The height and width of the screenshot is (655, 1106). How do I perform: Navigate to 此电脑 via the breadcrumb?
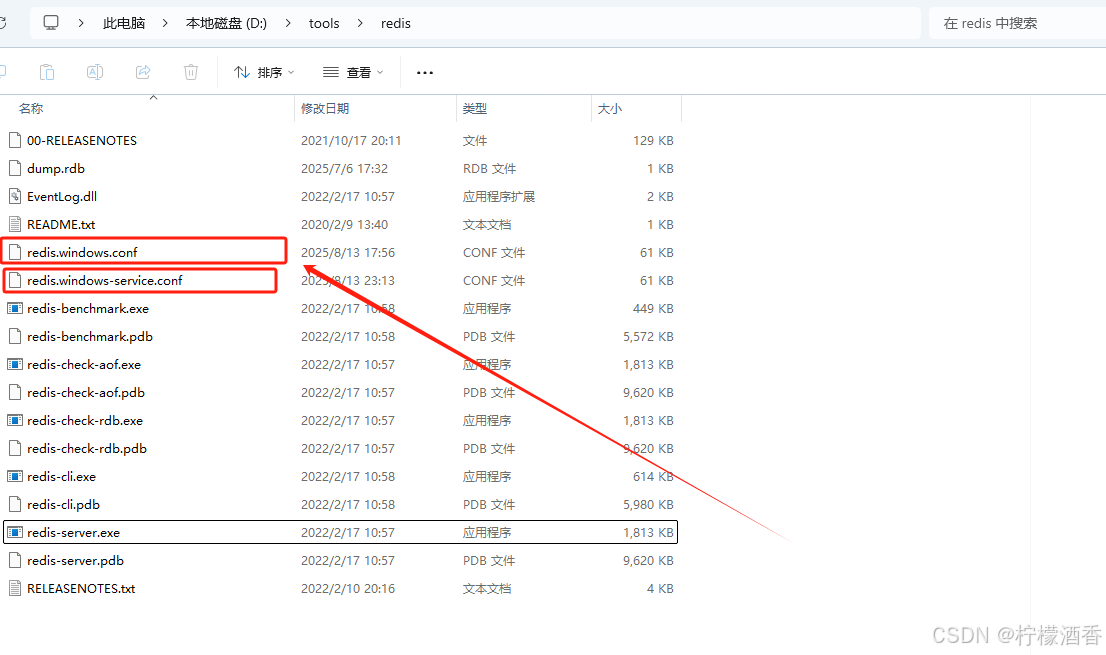[x=123, y=22]
